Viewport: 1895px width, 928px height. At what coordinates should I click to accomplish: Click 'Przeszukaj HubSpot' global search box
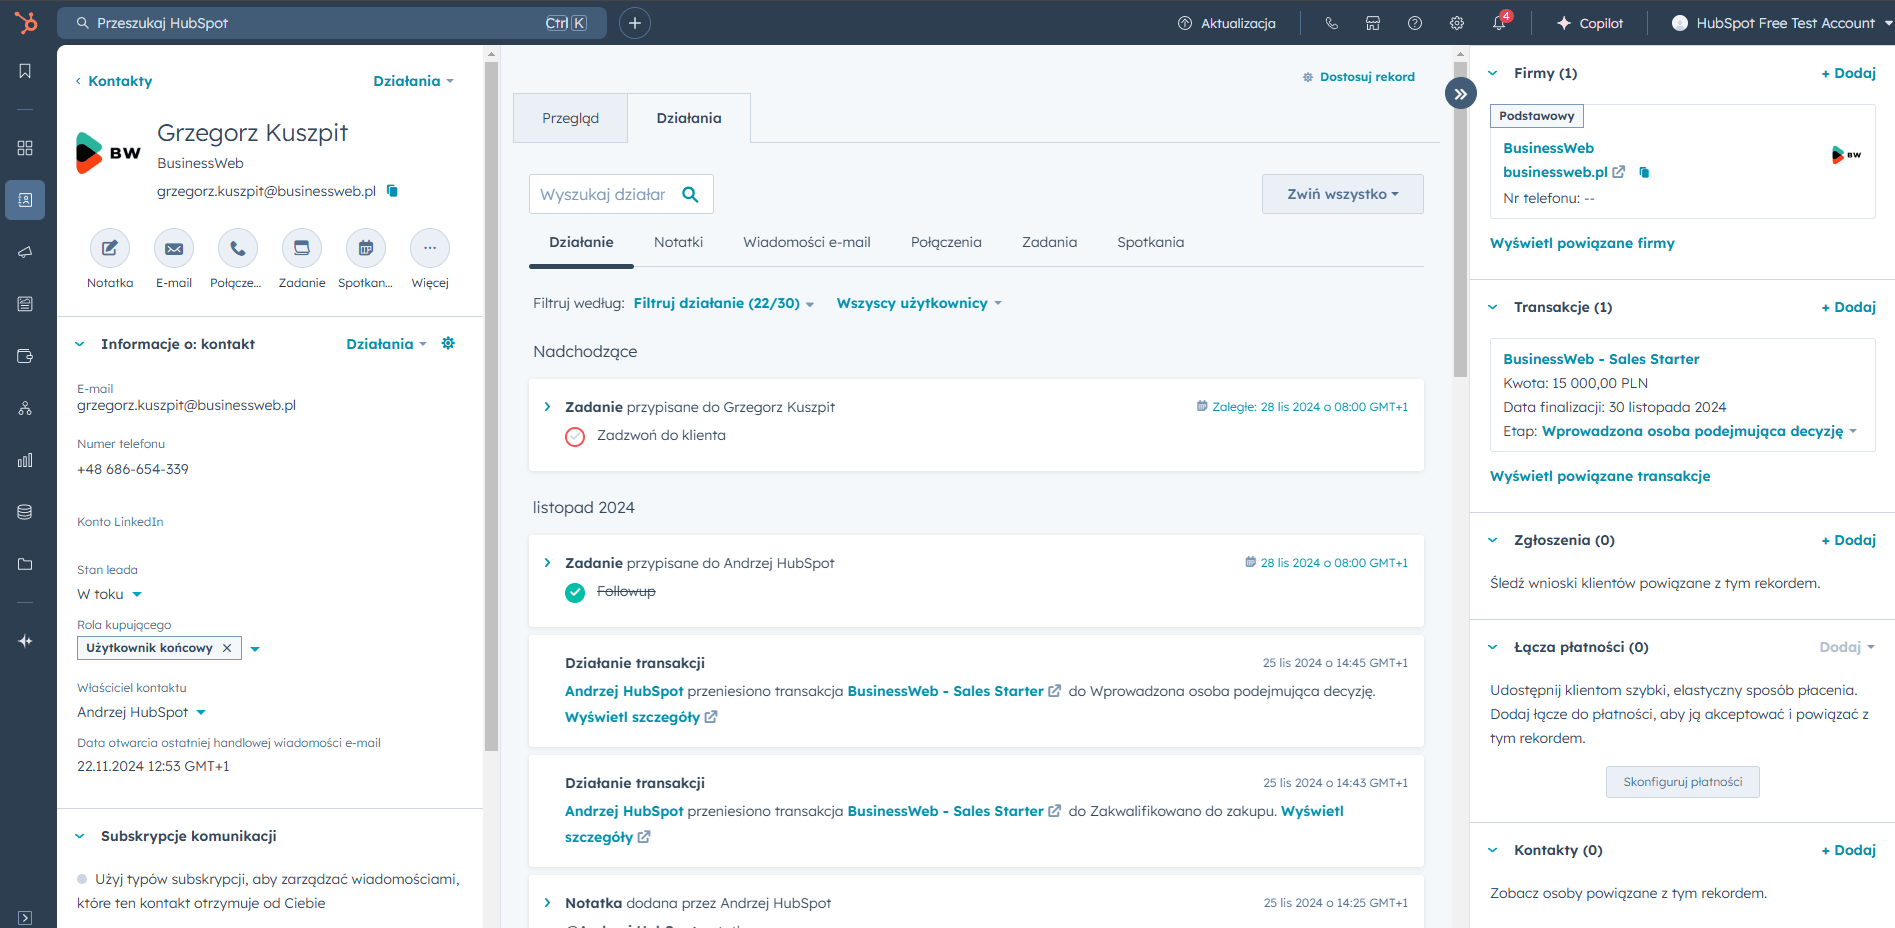[331, 23]
